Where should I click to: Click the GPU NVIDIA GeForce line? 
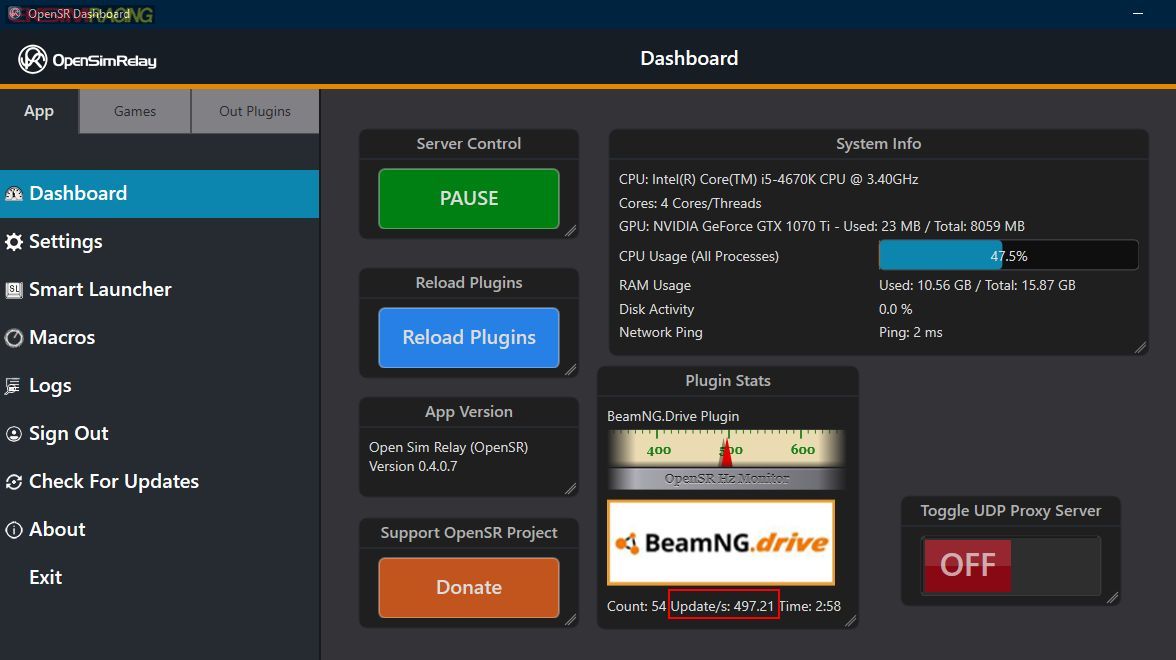[x=821, y=226]
